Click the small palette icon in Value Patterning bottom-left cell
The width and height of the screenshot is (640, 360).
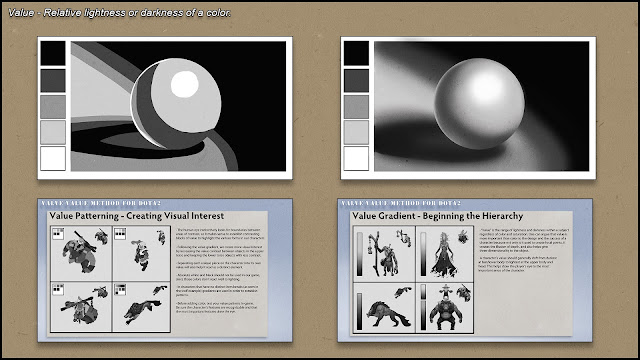coord(58,289)
